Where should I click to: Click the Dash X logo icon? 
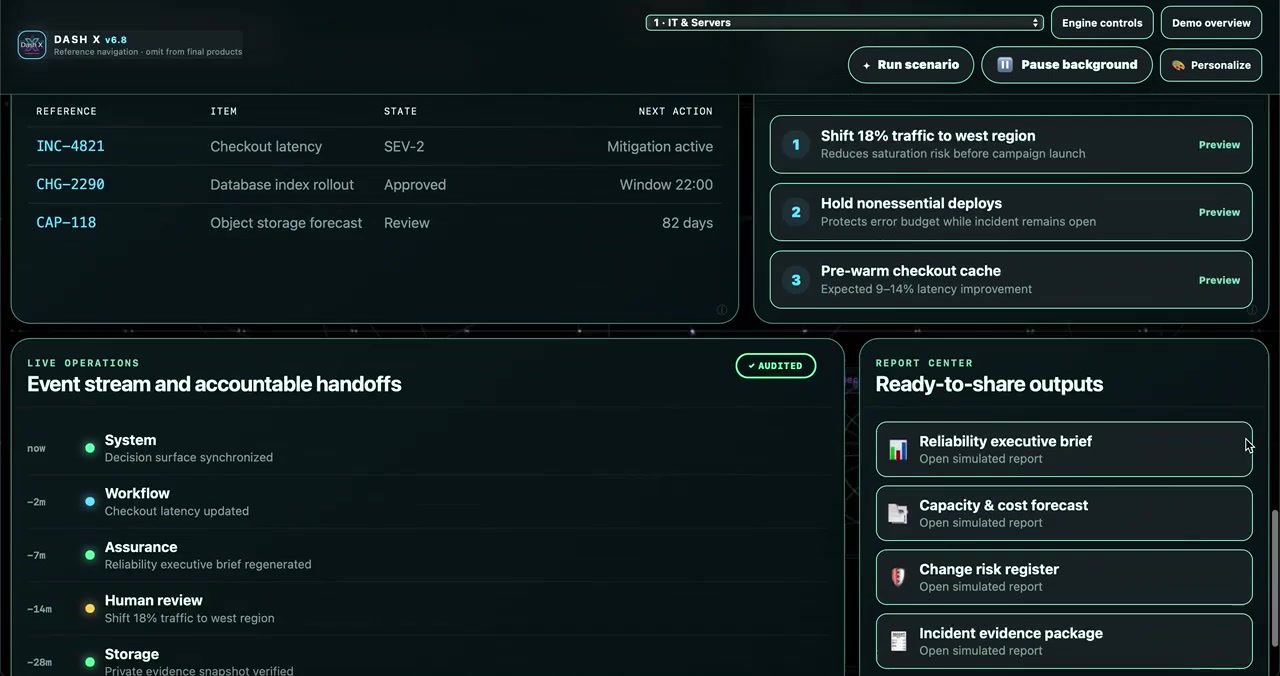coord(32,45)
